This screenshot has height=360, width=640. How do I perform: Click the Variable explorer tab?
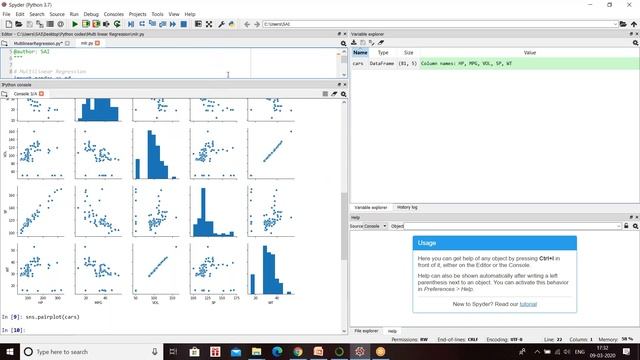pos(371,207)
